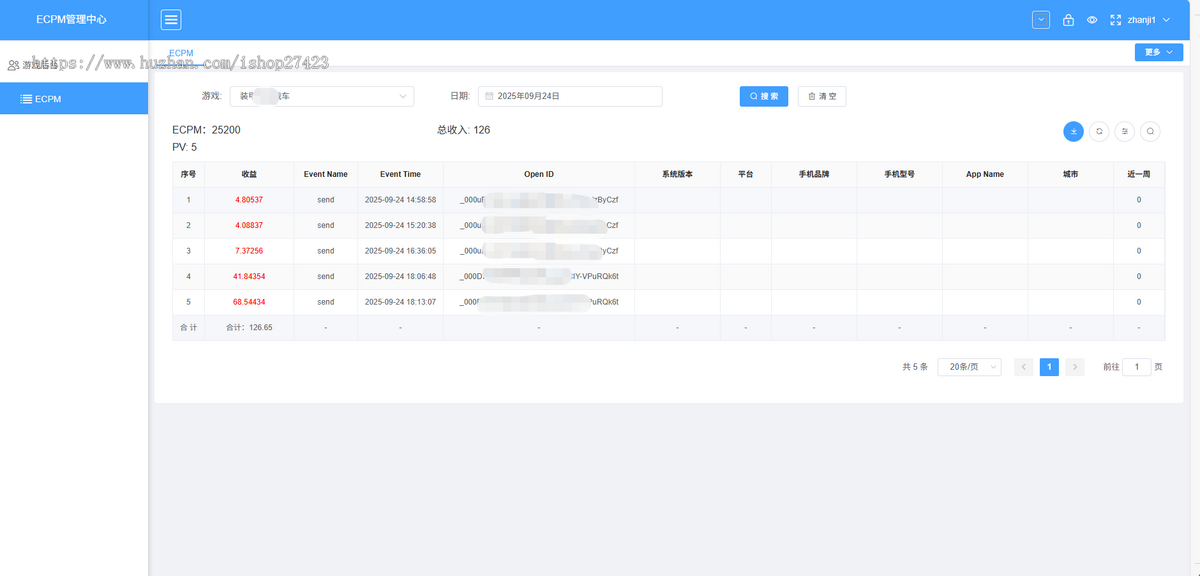Click the Event Name column header

(x=326, y=174)
